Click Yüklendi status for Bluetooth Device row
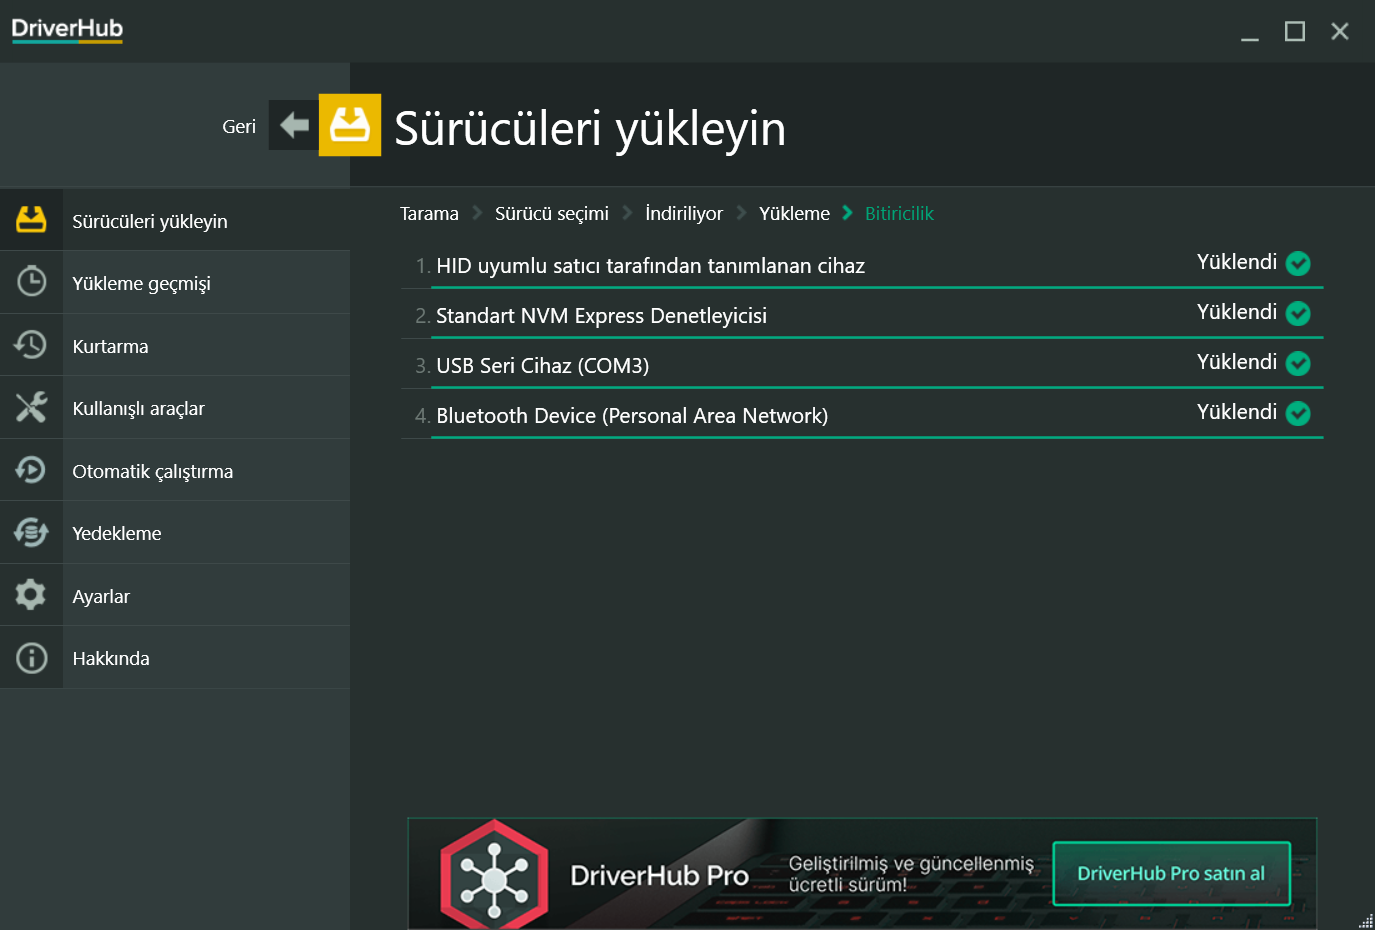This screenshot has width=1375, height=930. click(1237, 412)
